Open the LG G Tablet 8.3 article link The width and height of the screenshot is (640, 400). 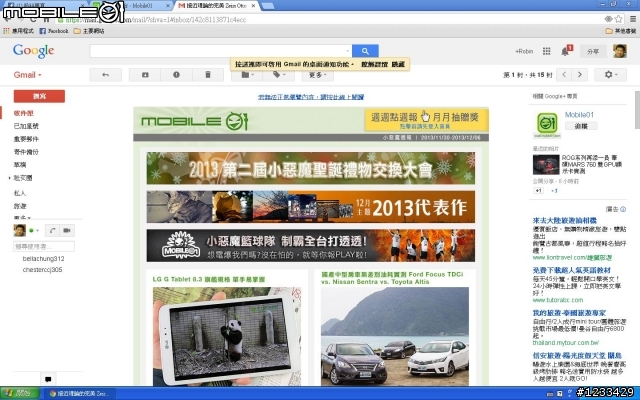[209, 279]
